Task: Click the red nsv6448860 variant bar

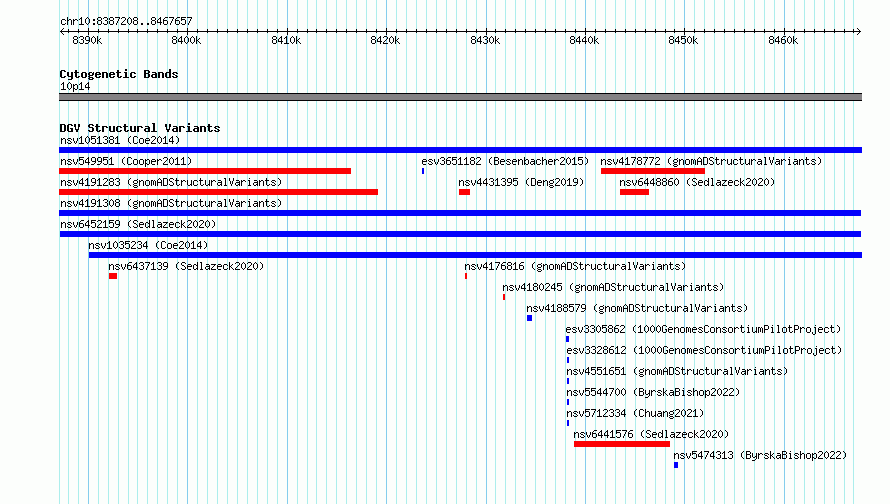Action: click(x=634, y=192)
